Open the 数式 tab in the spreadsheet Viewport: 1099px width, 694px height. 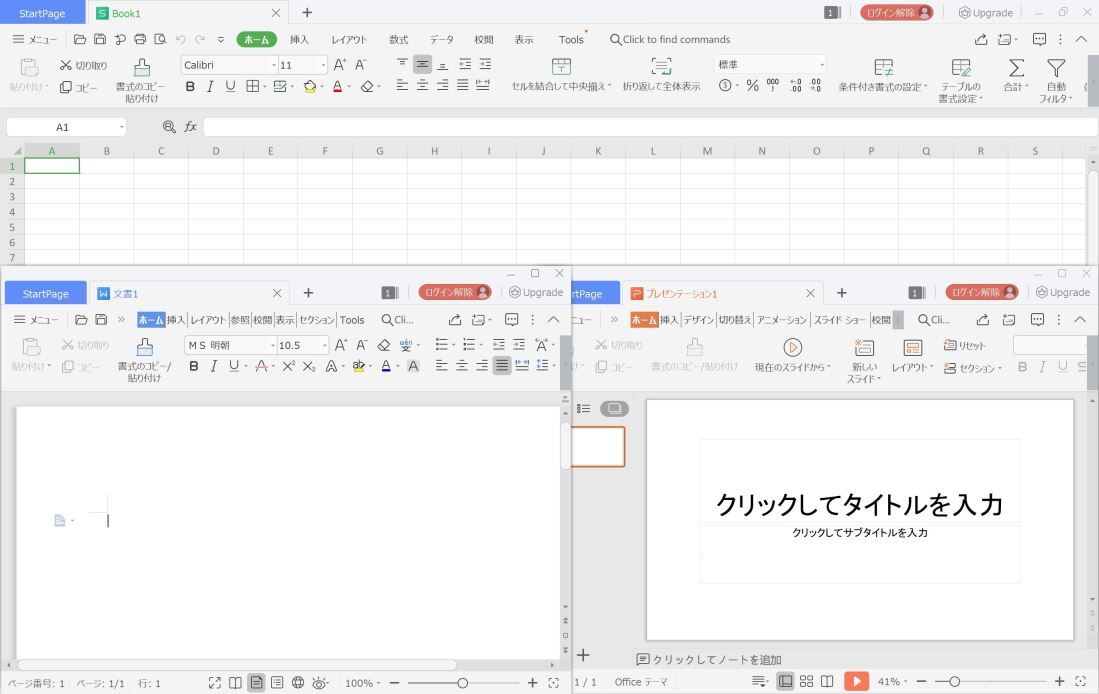pyautogui.click(x=399, y=40)
